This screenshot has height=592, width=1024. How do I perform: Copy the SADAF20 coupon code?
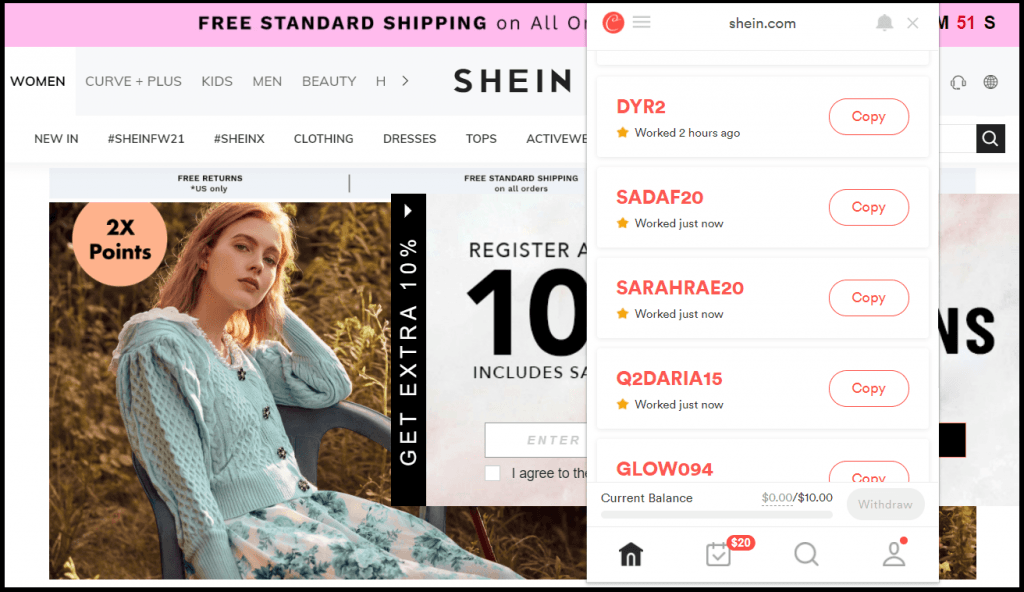point(868,207)
